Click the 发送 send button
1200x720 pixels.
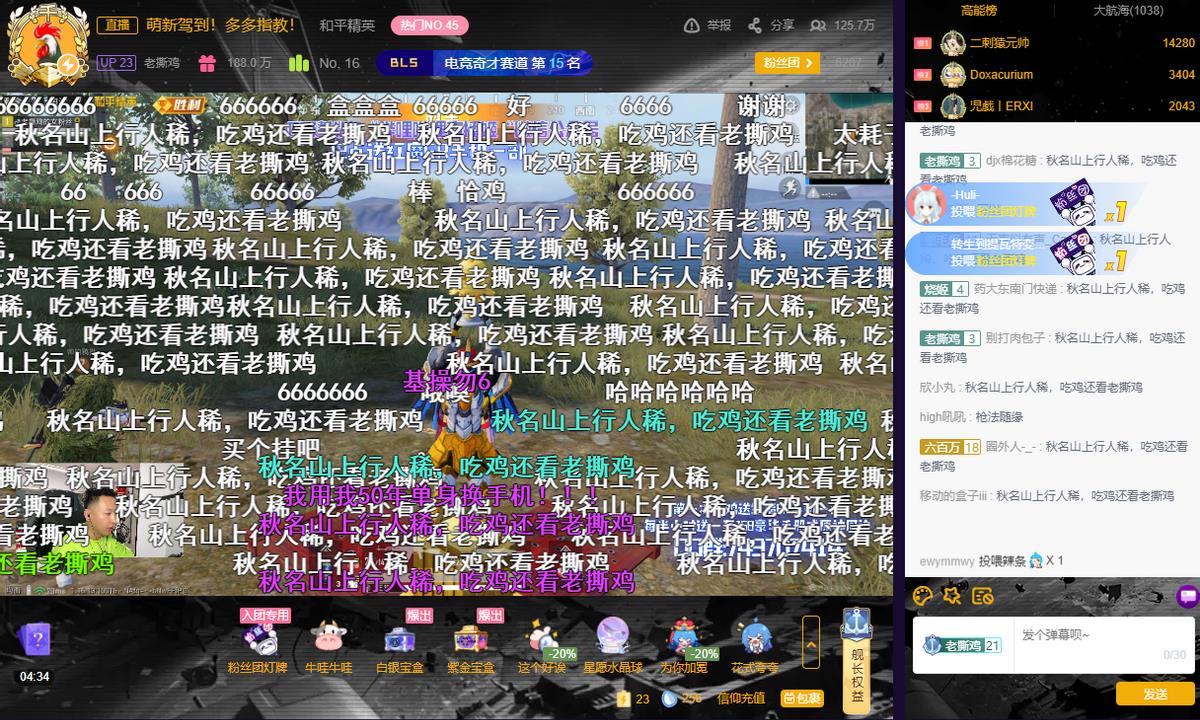coord(1155,694)
